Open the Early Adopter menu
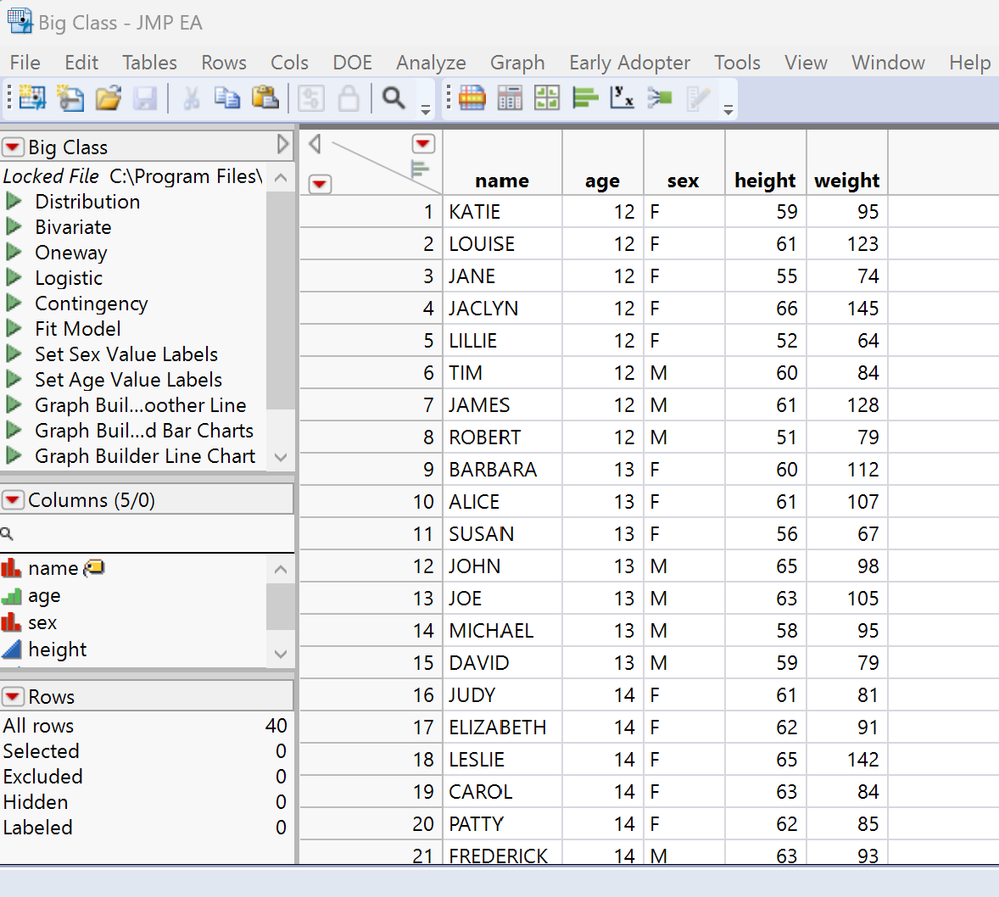This screenshot has width=999, height=897. (629, 62)
